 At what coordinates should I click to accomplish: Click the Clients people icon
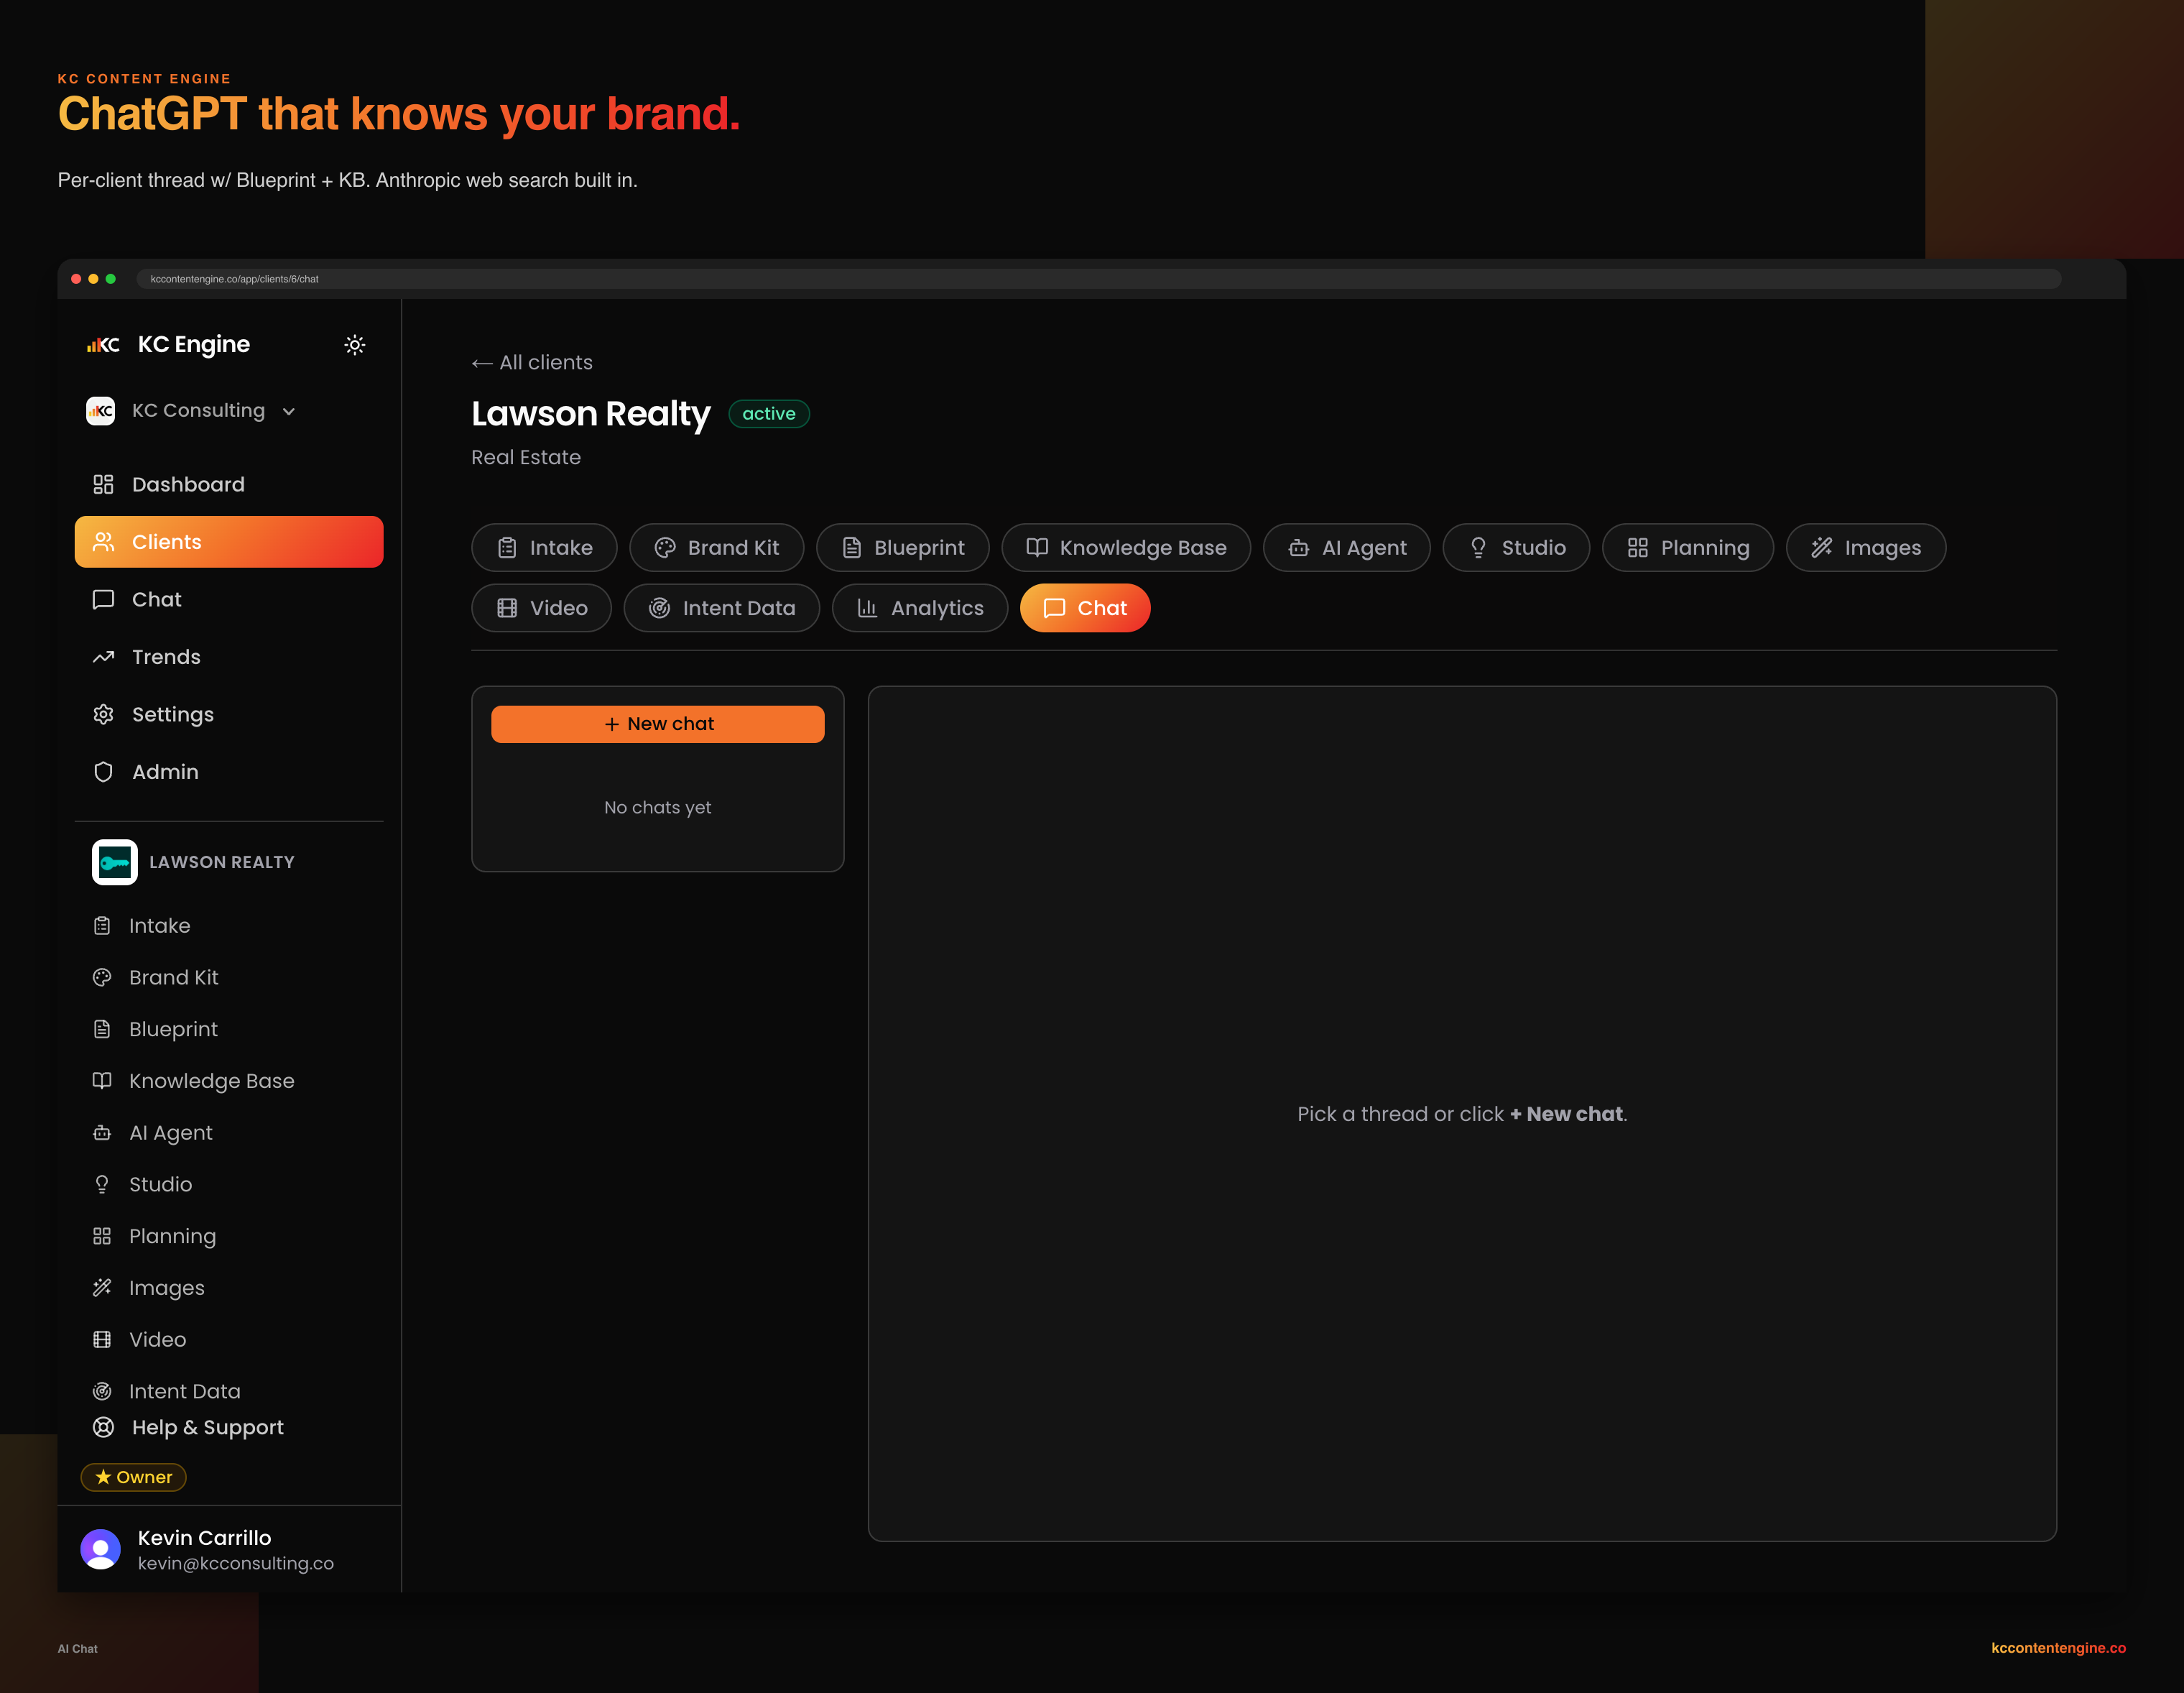coord(103,542)
